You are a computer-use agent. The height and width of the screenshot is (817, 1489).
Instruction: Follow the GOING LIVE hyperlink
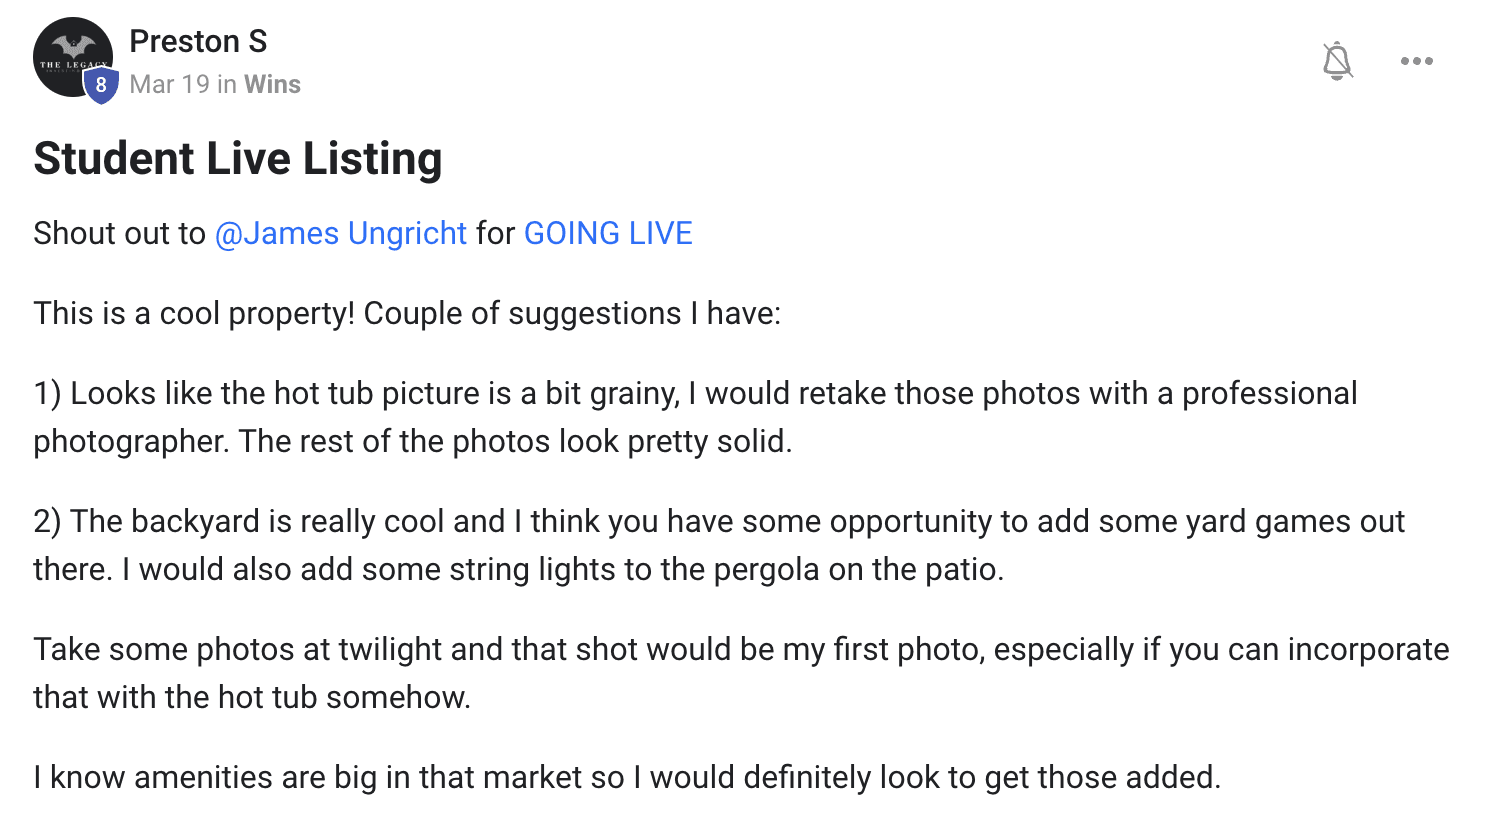608,233
